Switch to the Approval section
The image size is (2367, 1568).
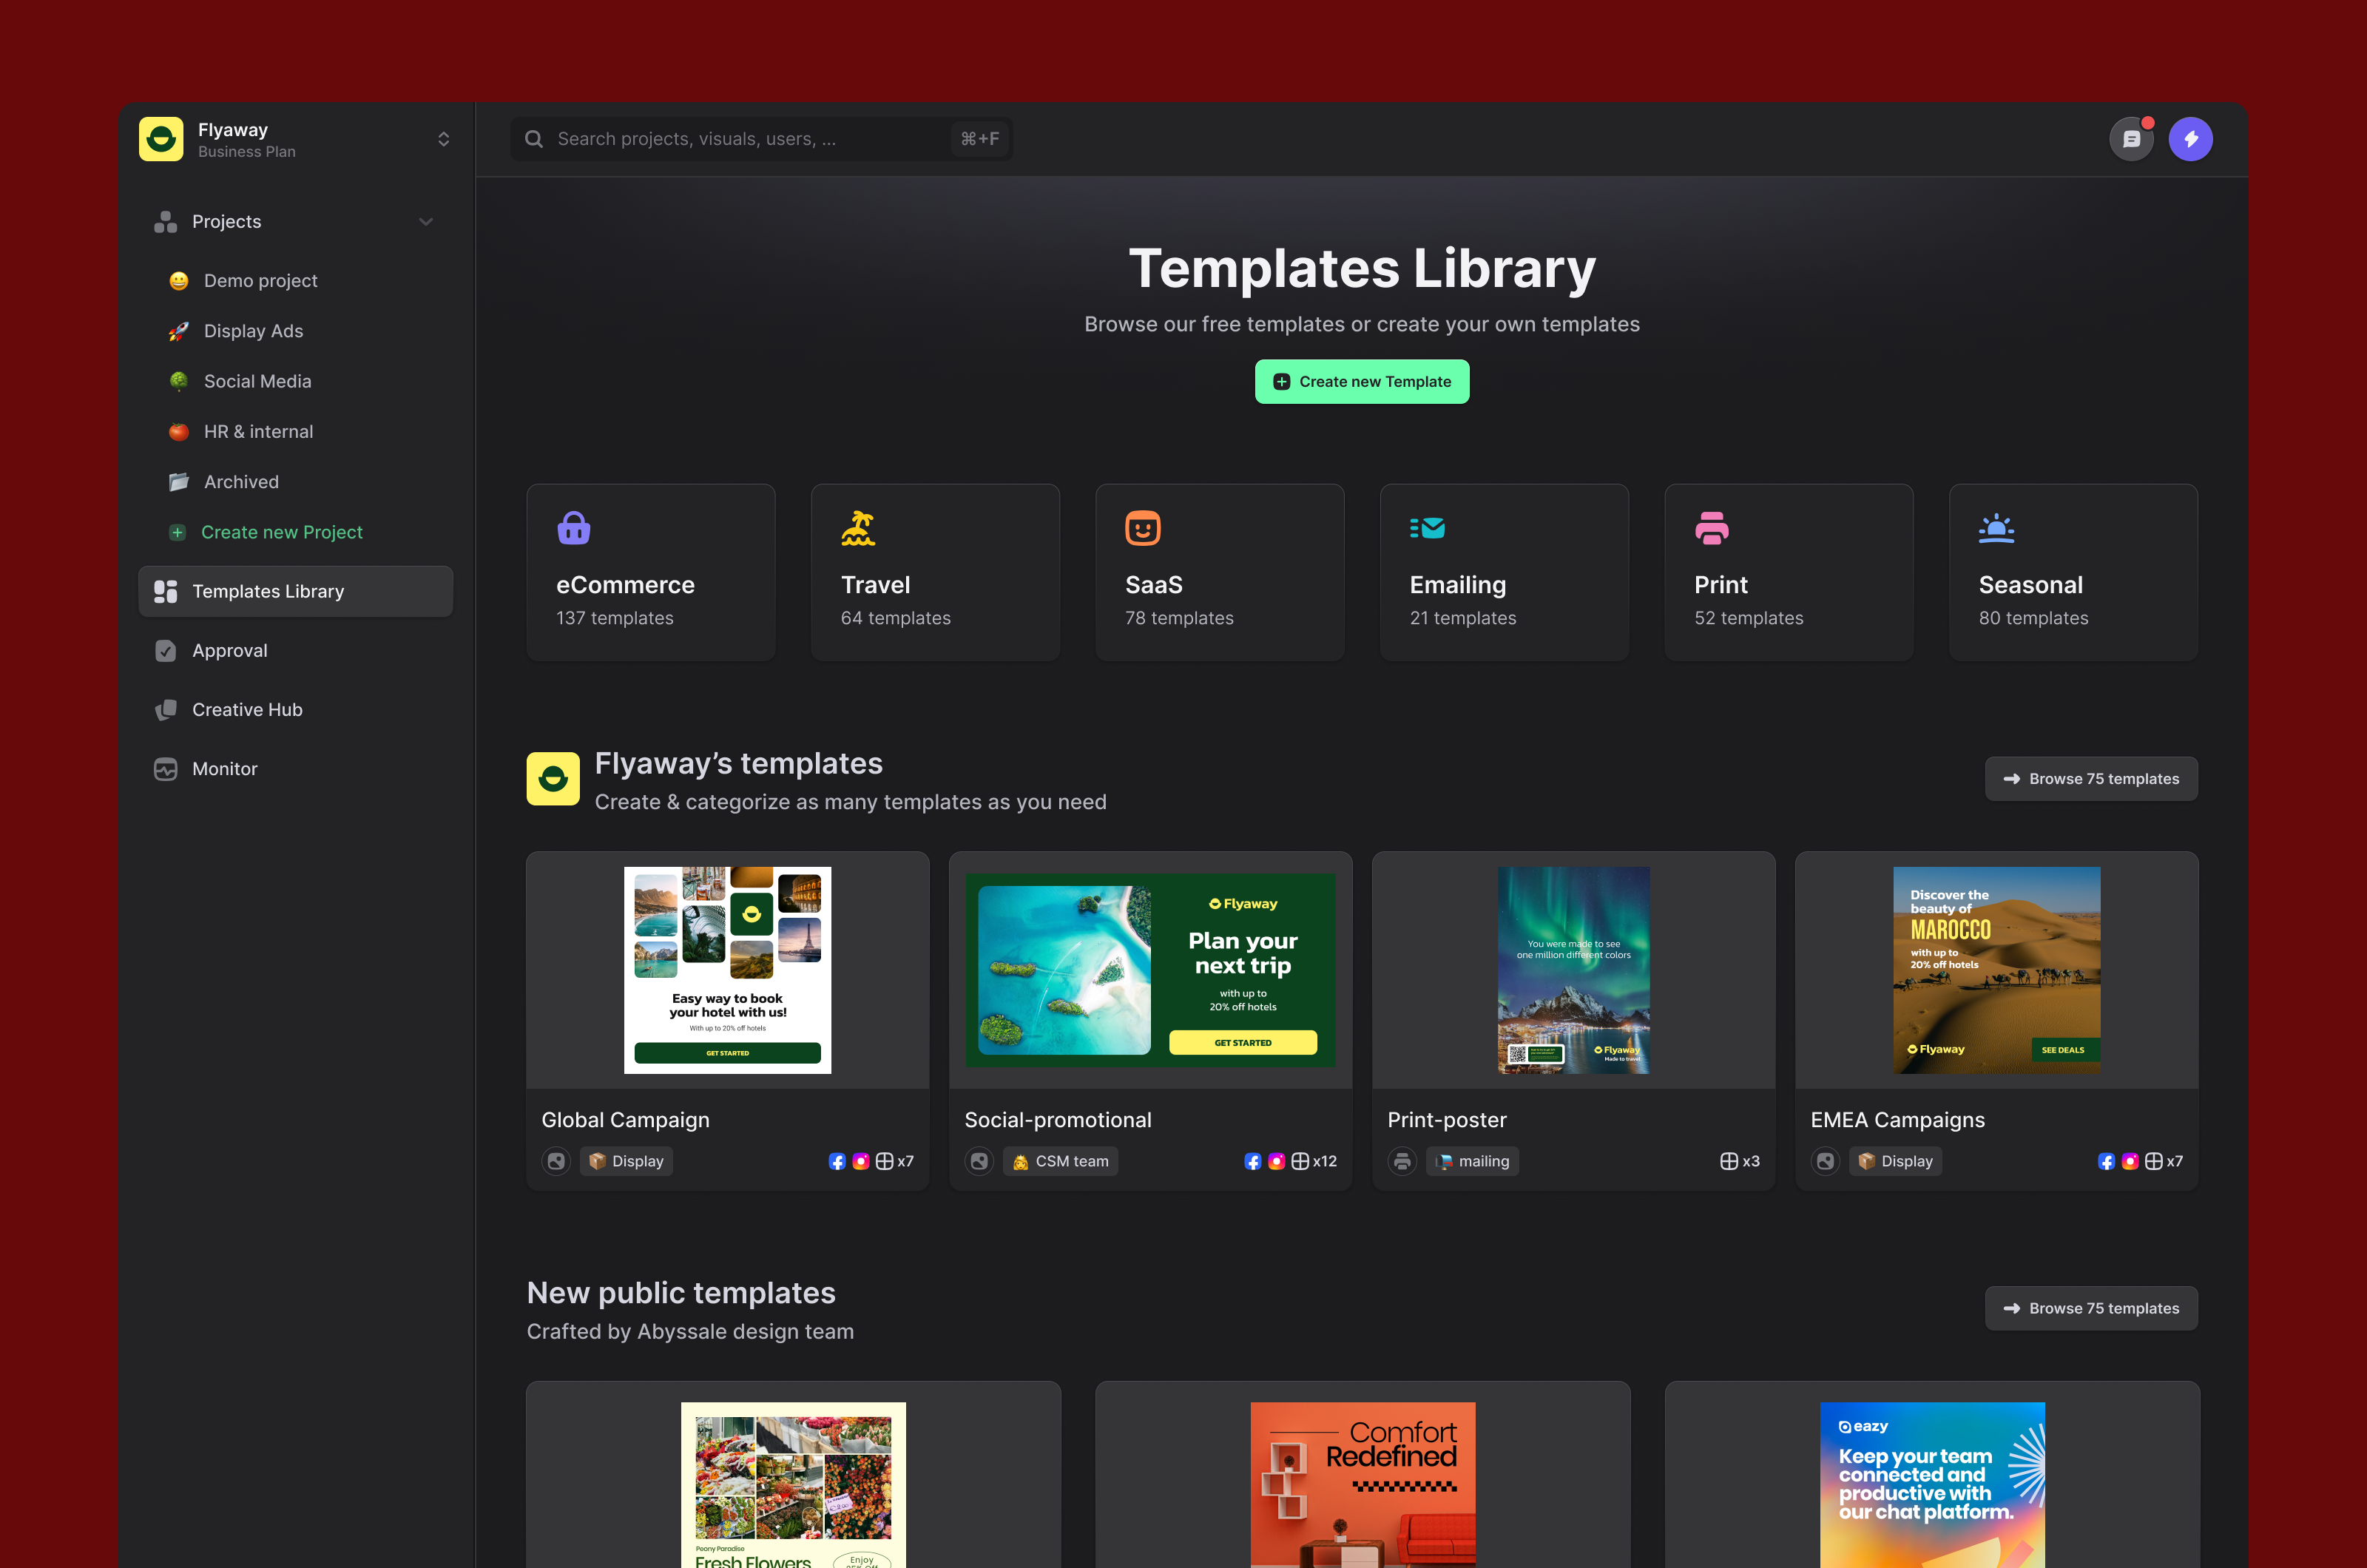tap(230, 650)
